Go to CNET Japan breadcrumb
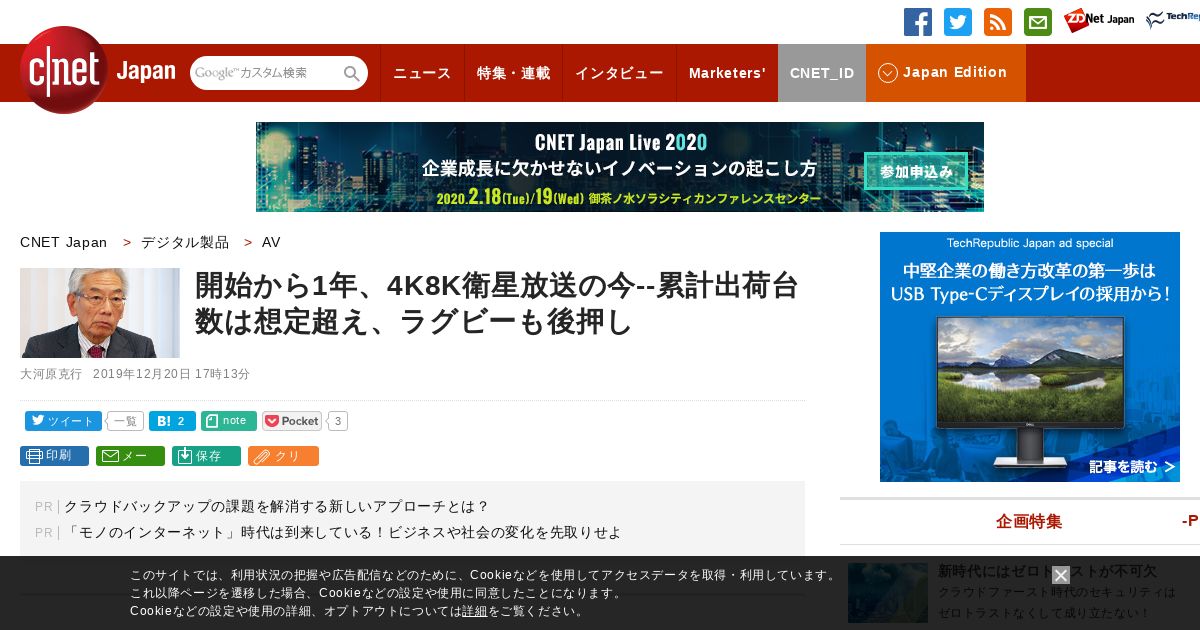 [x=64, y=242]
